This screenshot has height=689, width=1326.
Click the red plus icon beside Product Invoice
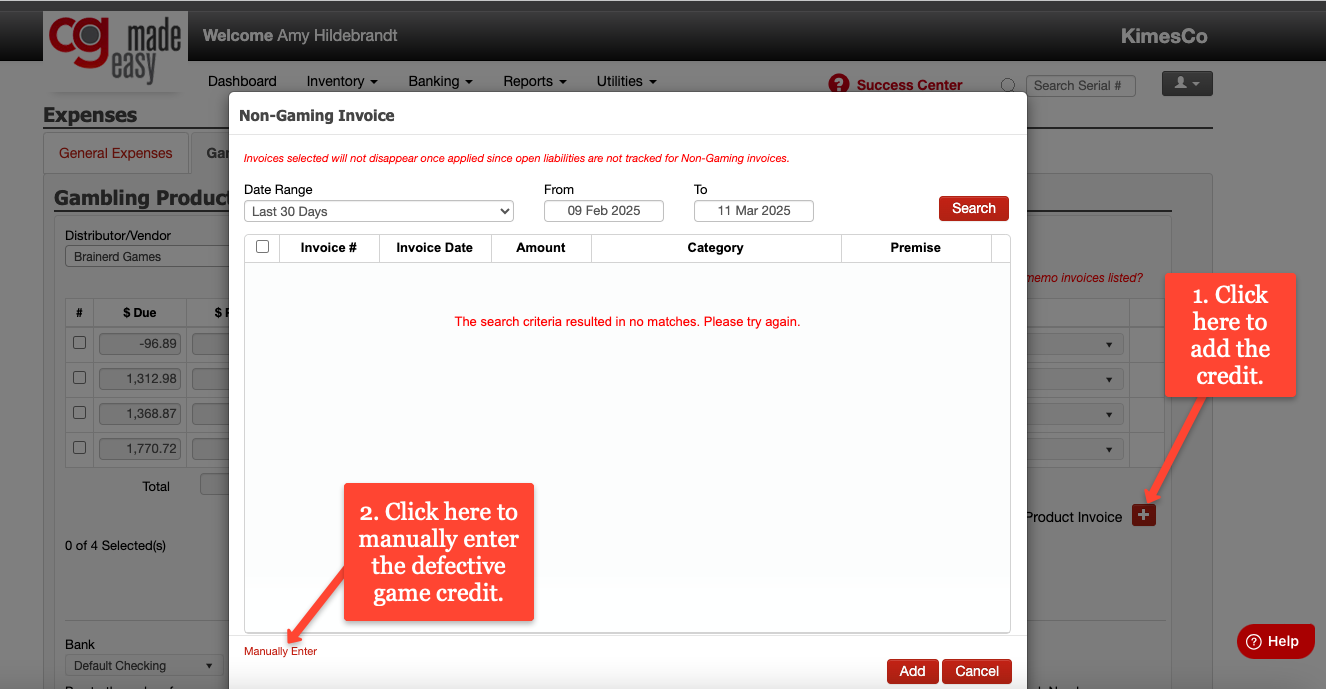pos(1144,515)
